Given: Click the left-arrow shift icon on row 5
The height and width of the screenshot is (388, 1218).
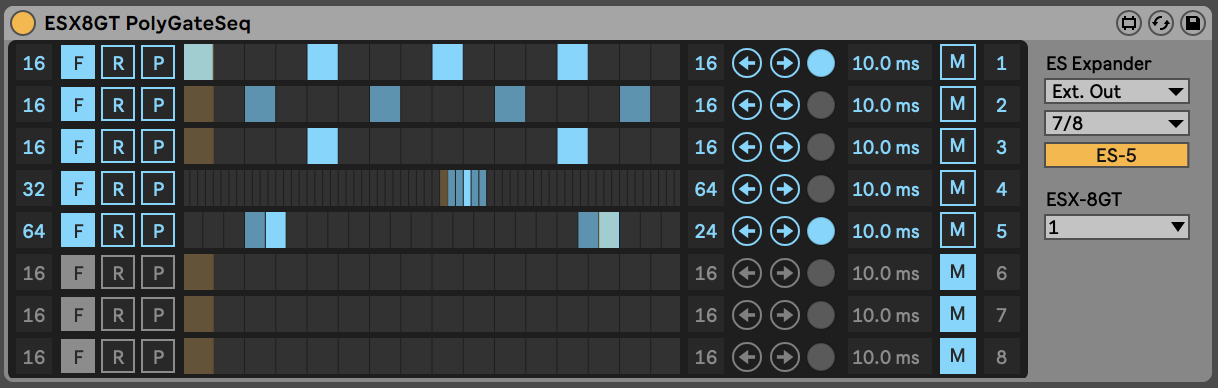Looking at the screenshot, I should click(746, 231).
